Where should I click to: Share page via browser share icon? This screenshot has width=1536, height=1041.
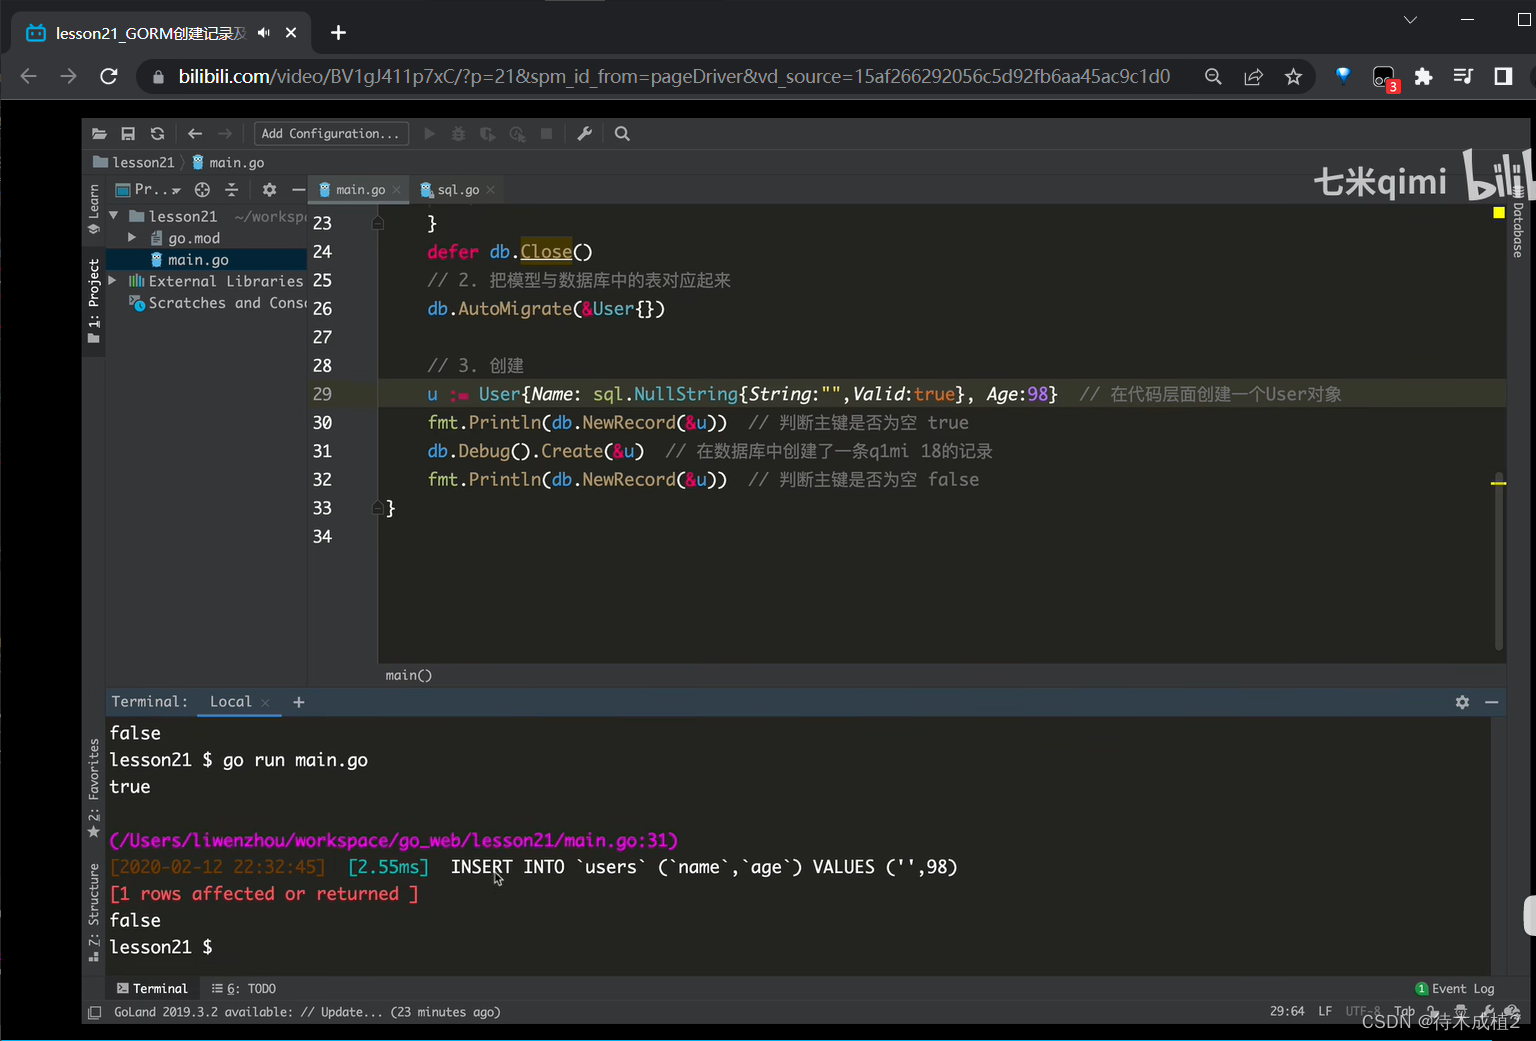coord(1253,76)
